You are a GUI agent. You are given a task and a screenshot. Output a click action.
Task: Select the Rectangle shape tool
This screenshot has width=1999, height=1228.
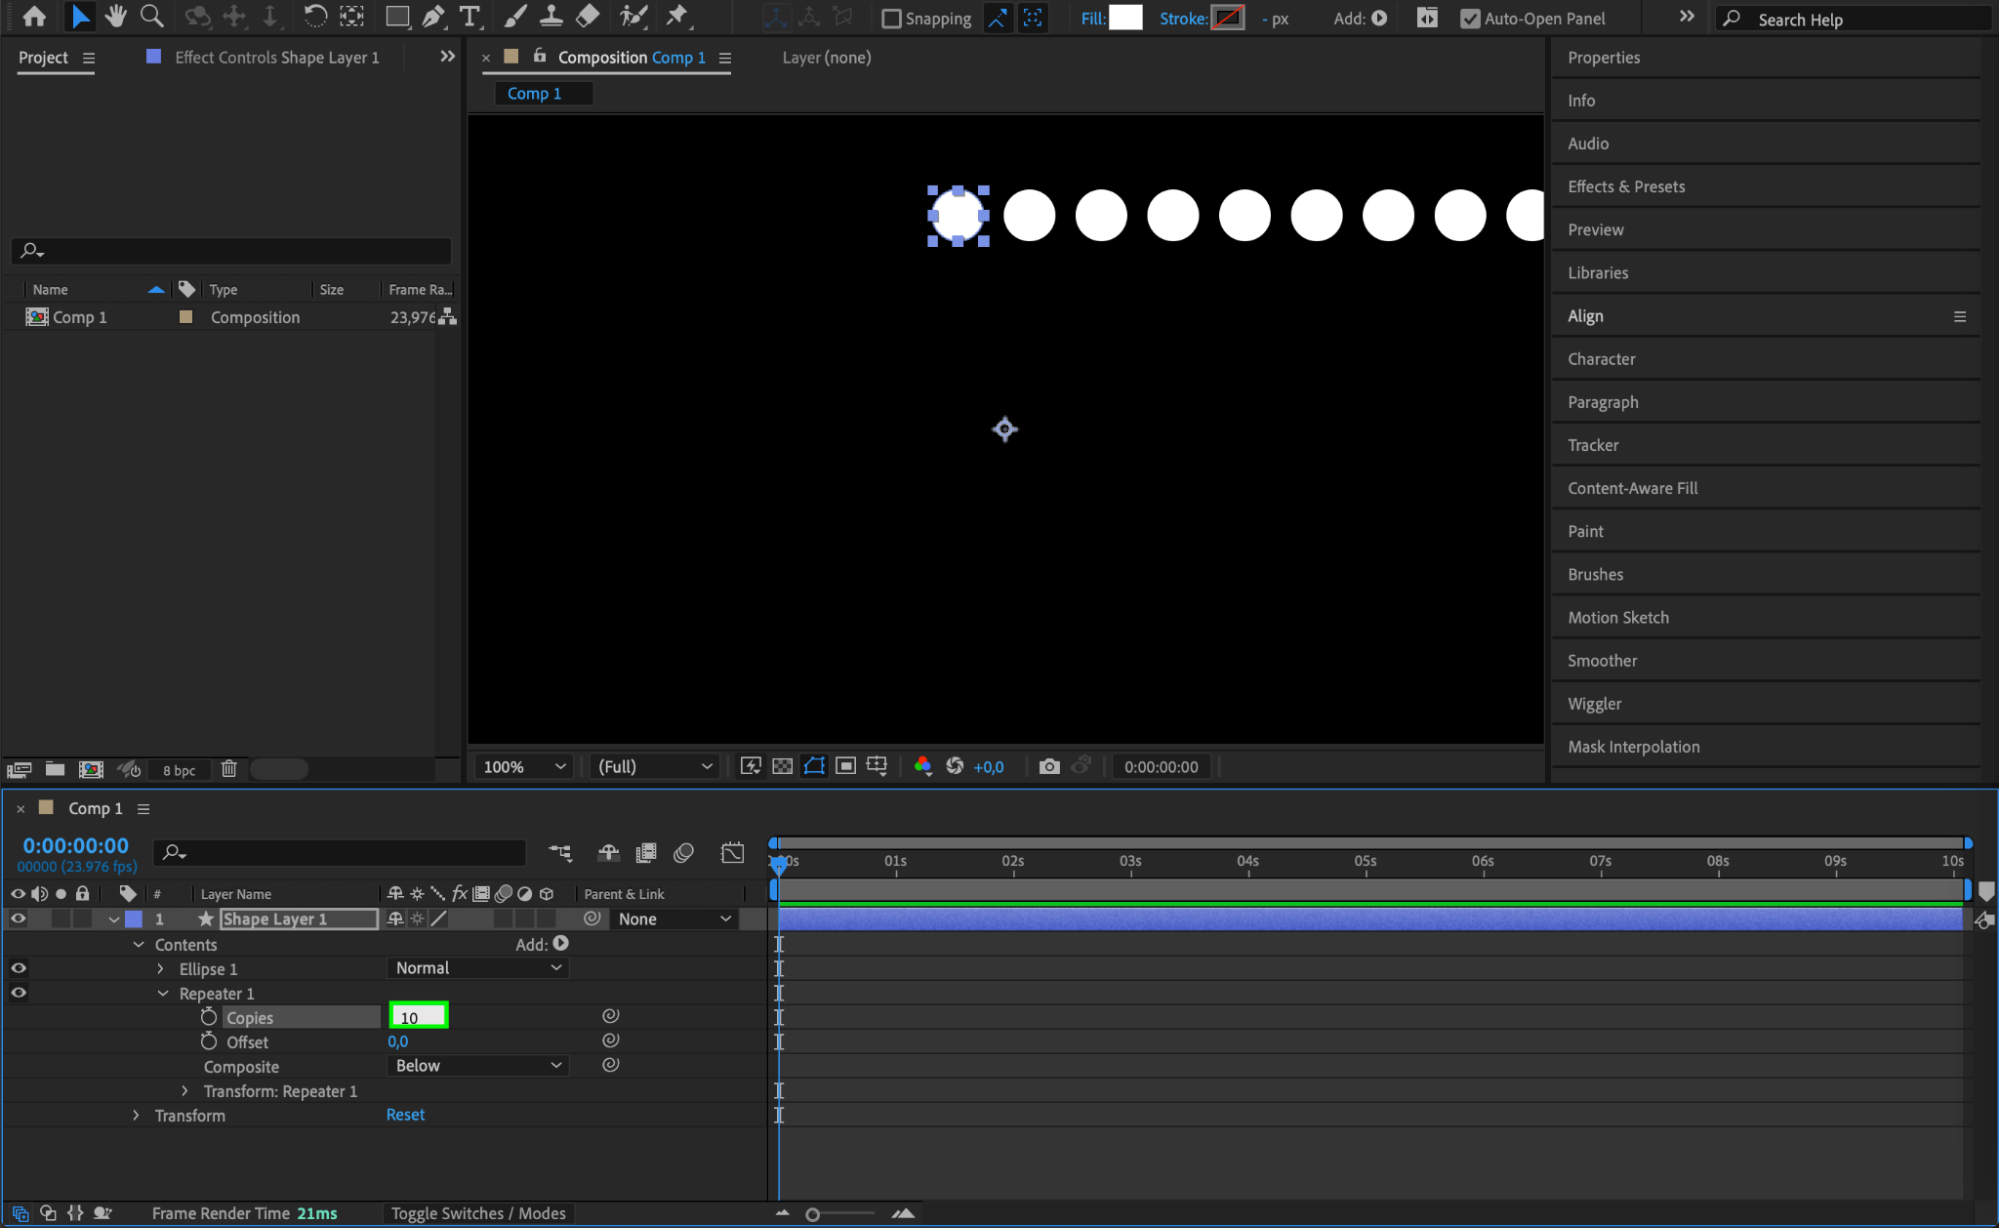(397, 16)
